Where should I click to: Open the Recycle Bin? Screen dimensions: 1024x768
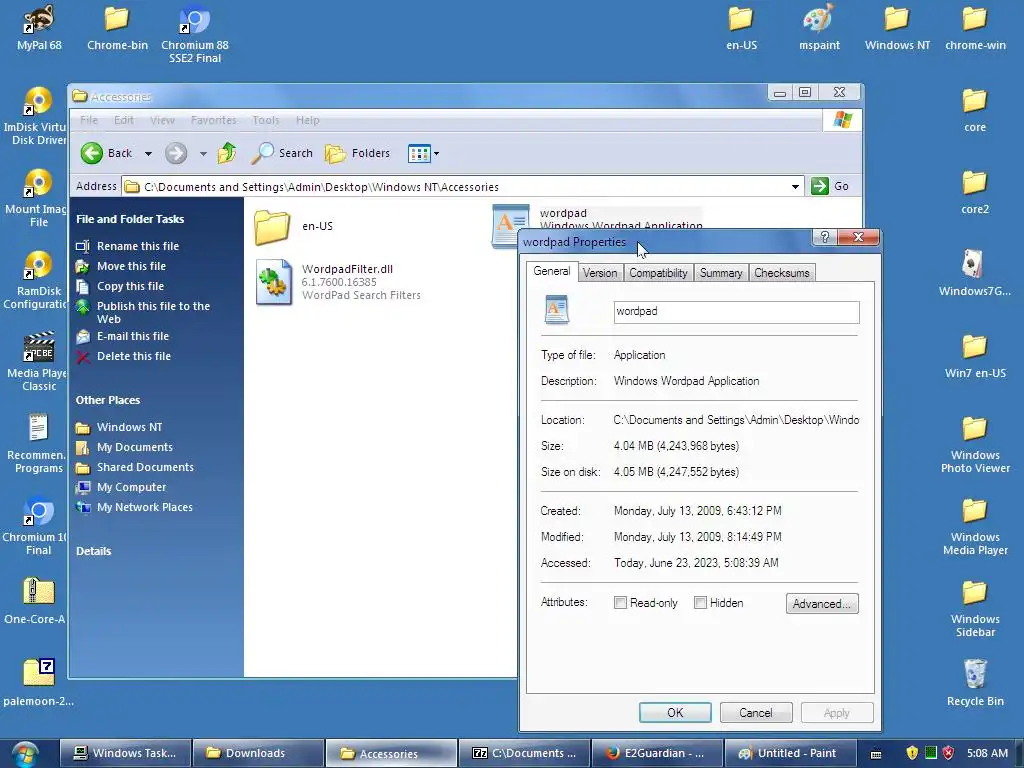974,684
